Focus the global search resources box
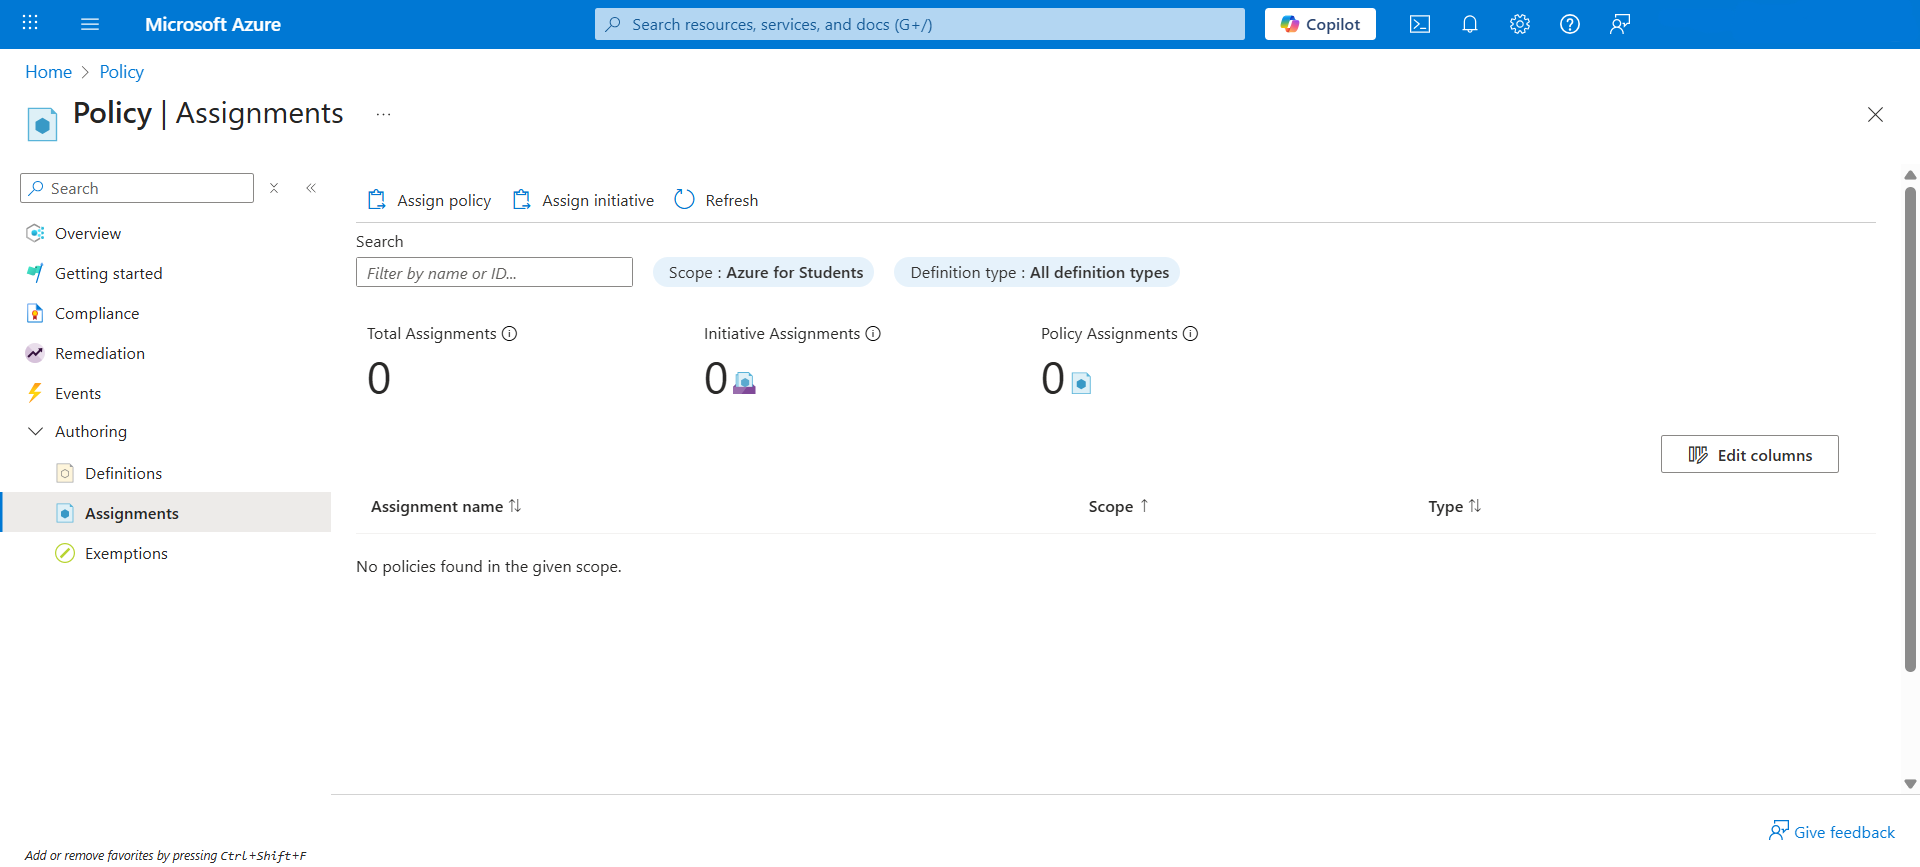This screenshot has width=1920, height=867. (920, 24)
